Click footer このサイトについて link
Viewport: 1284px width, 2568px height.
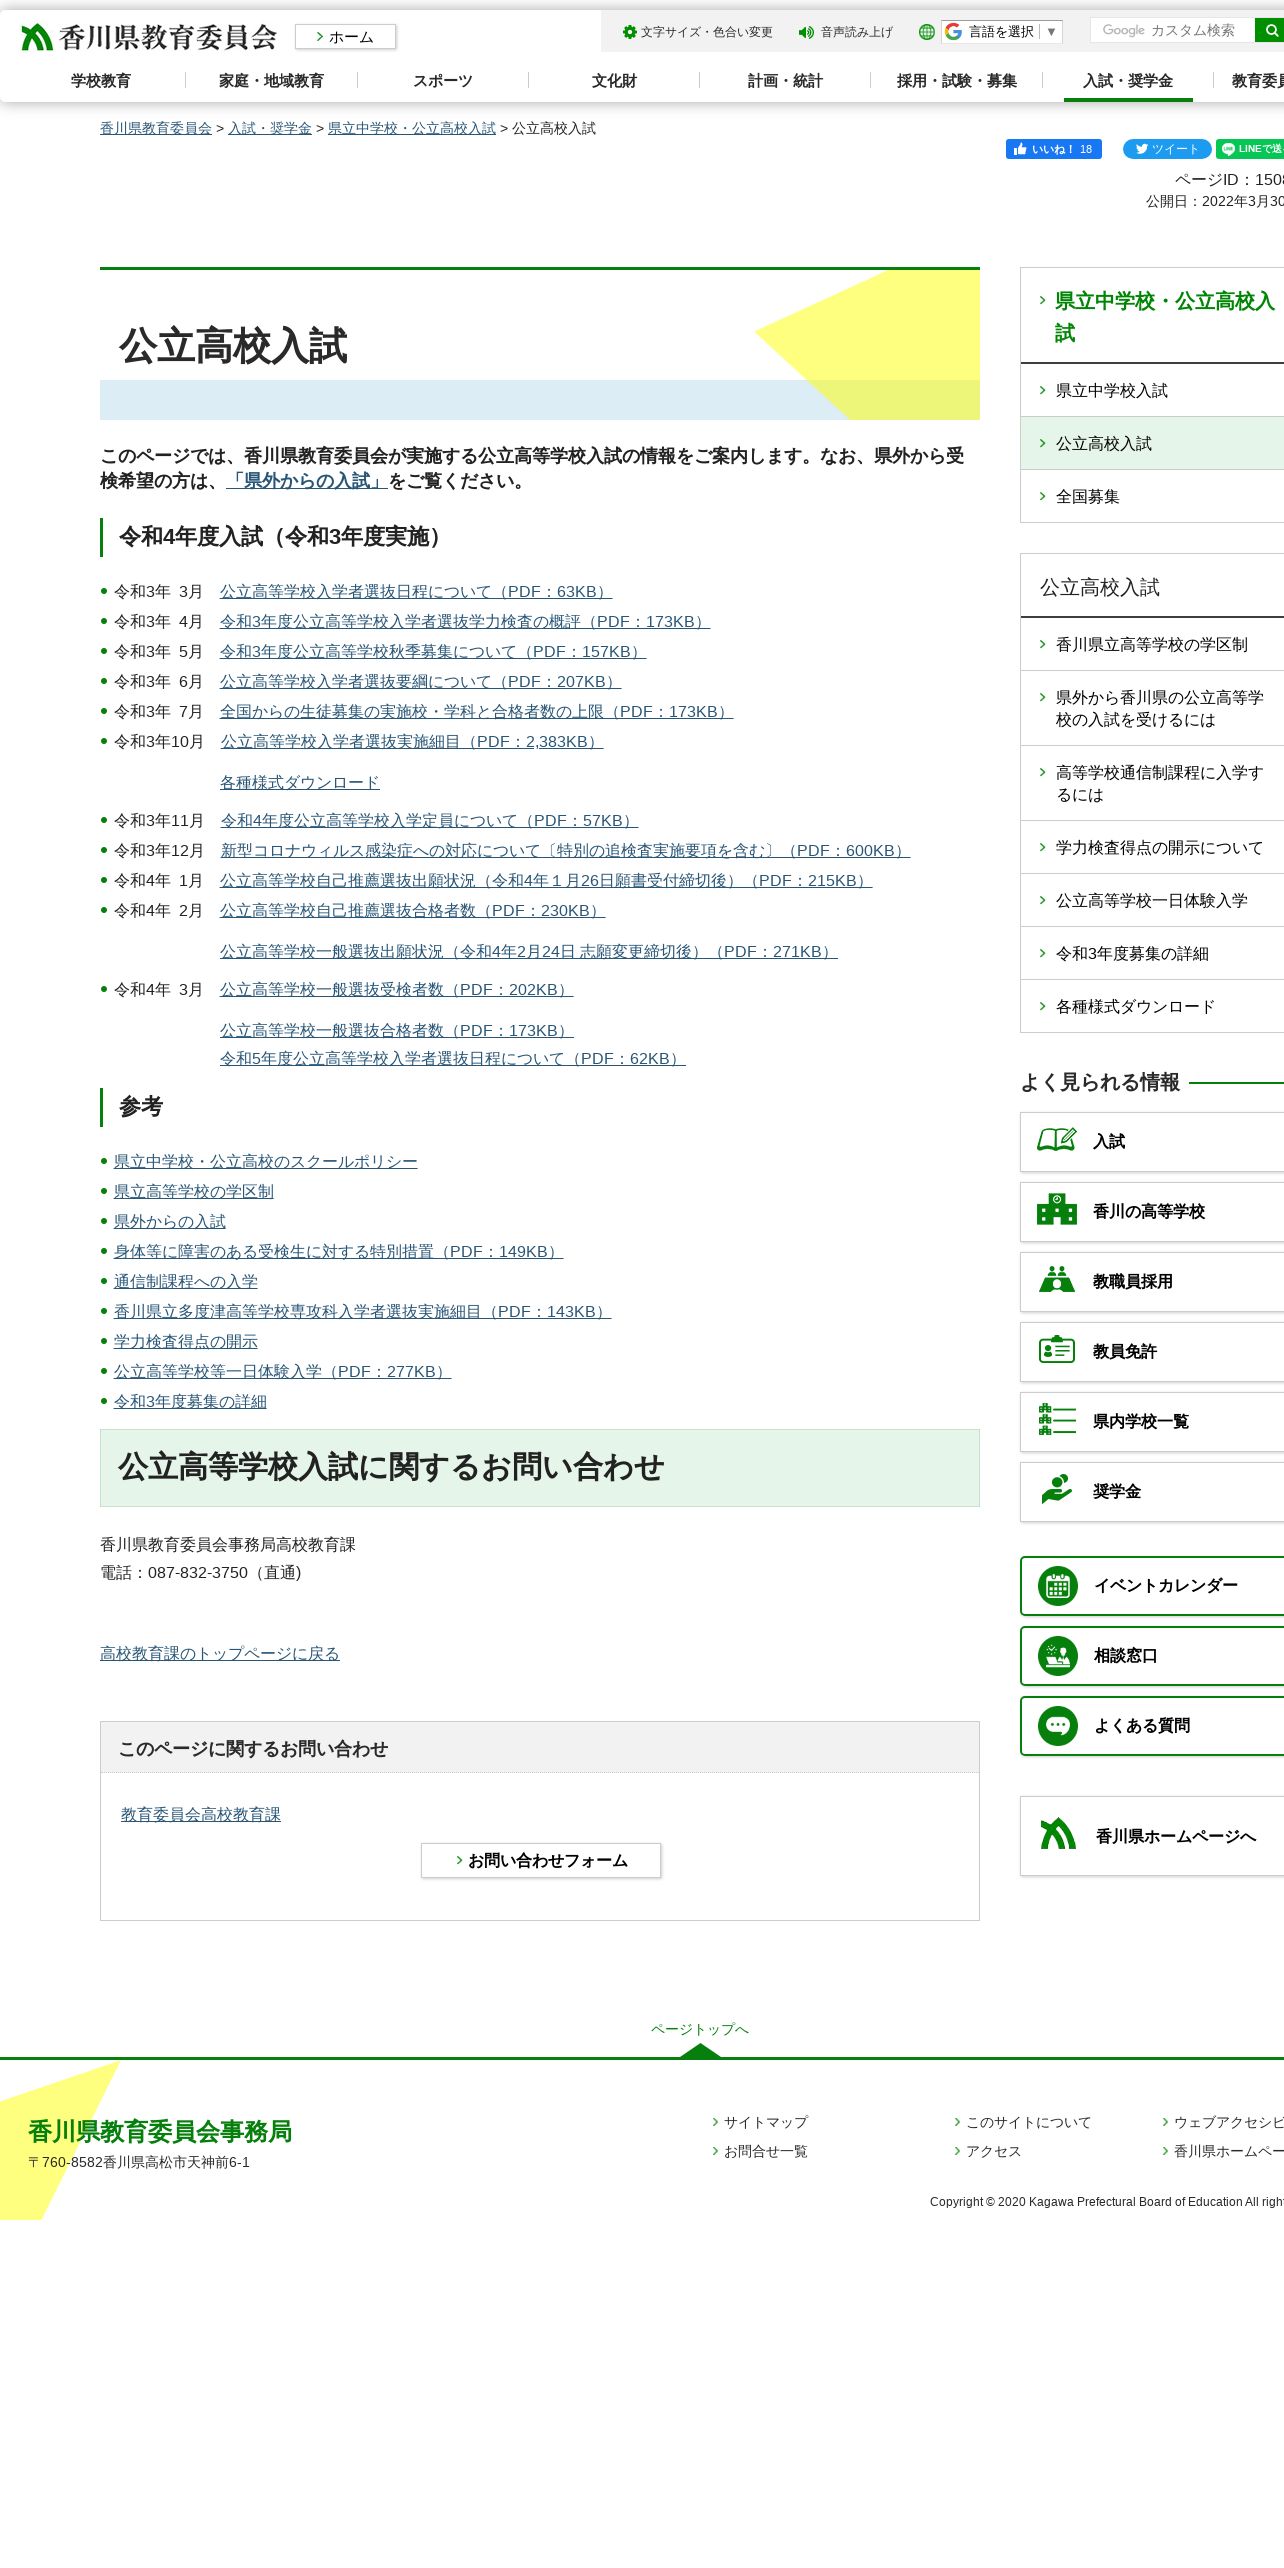click(1028, 2122)
